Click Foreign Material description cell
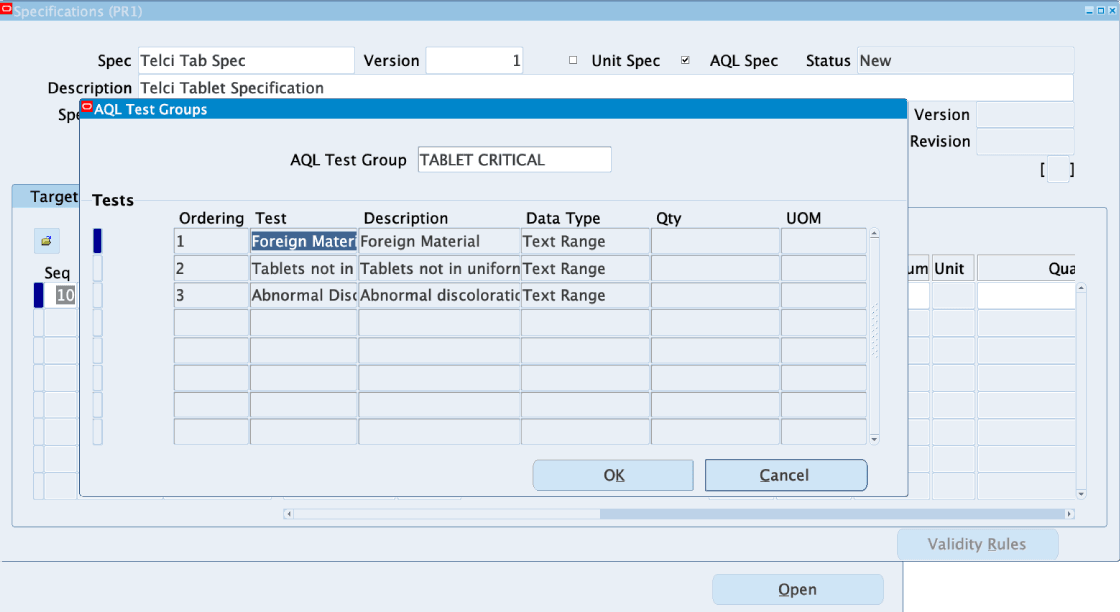1120x612 pixels. pos(439,241)
